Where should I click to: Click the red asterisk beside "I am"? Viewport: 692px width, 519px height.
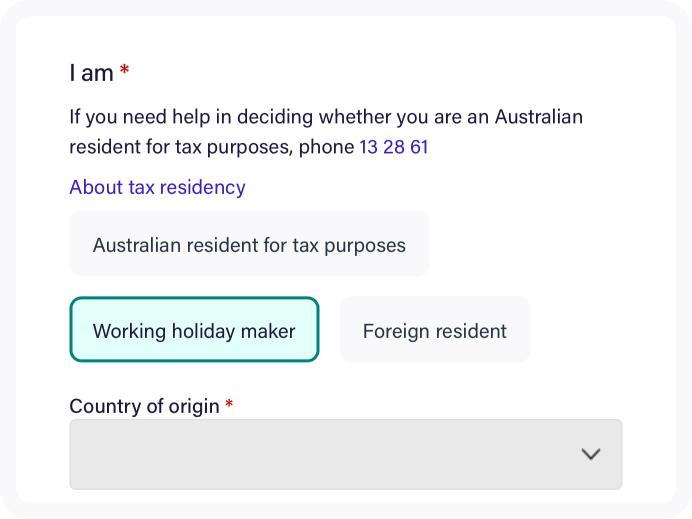tap(124, 72)
